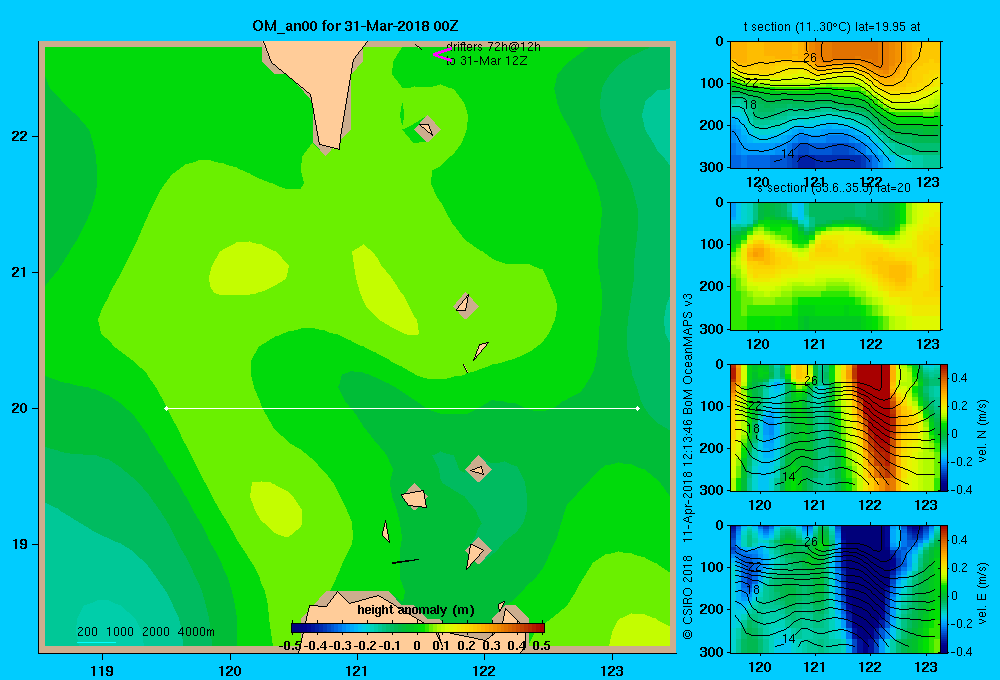Screen dimensions: 1000x680
Task: Click the 14 contour label in temperature section
Action: tap(788, 154)
